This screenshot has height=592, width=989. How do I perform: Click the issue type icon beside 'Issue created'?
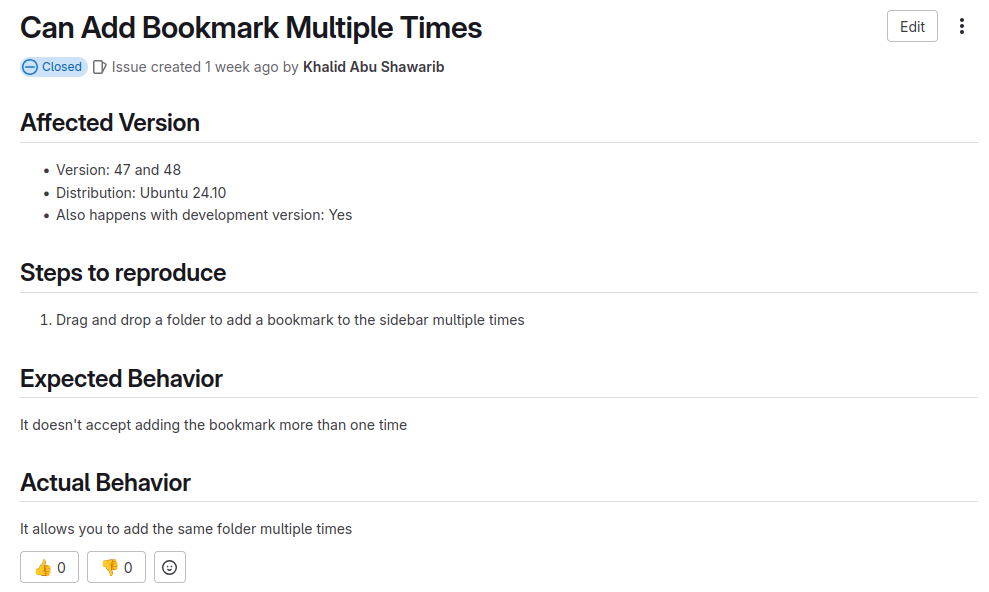coord(99,67)
